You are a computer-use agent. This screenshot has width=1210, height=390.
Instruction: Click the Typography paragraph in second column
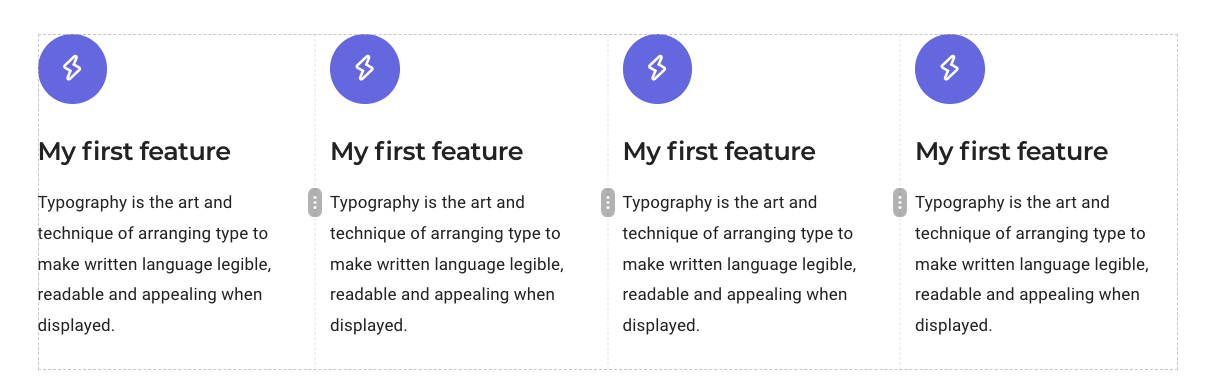click(x=447, y=264)
